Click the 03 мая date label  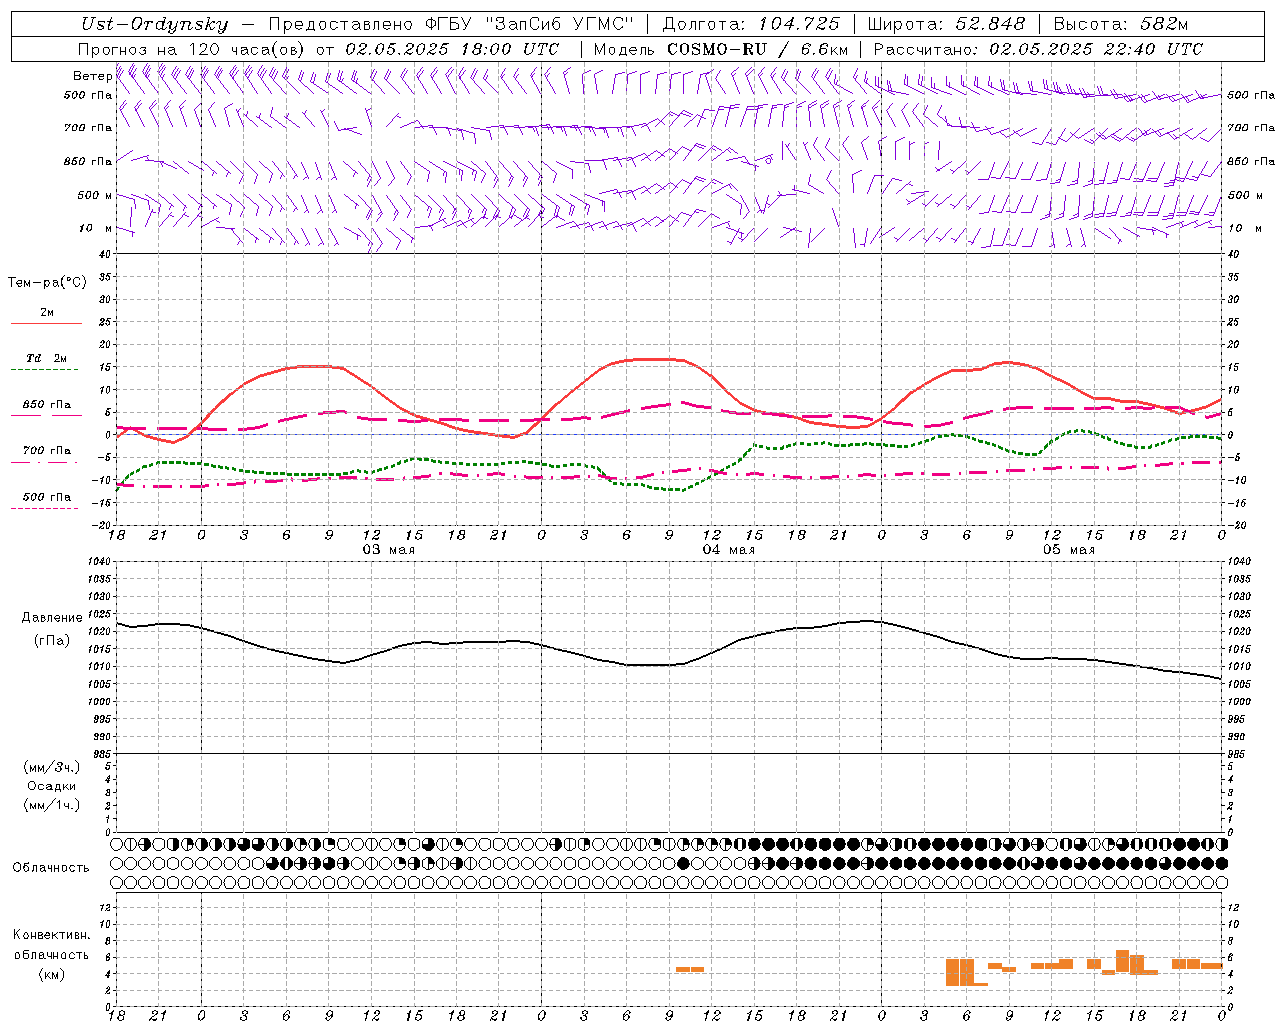click(x=389, y=549)
